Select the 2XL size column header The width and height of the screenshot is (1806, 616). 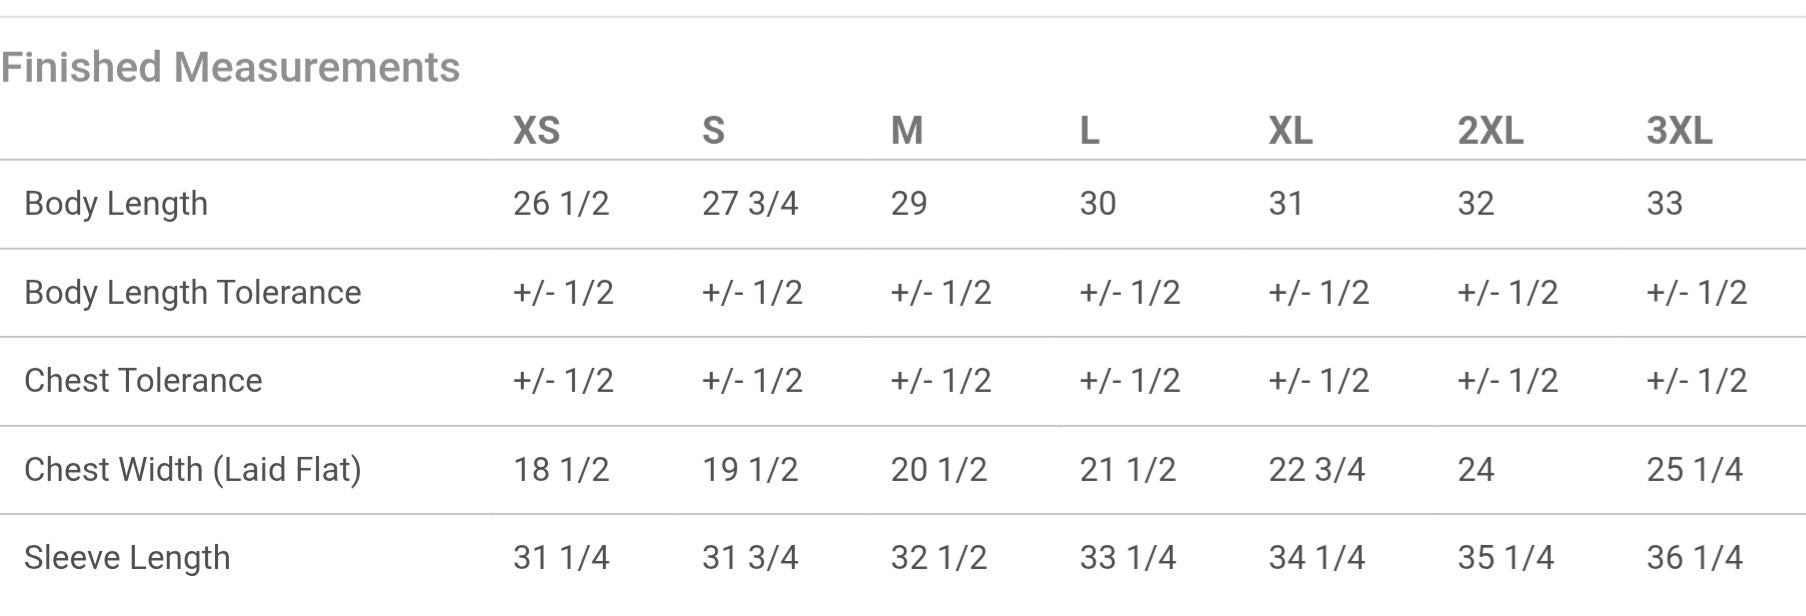(1490, 130)
